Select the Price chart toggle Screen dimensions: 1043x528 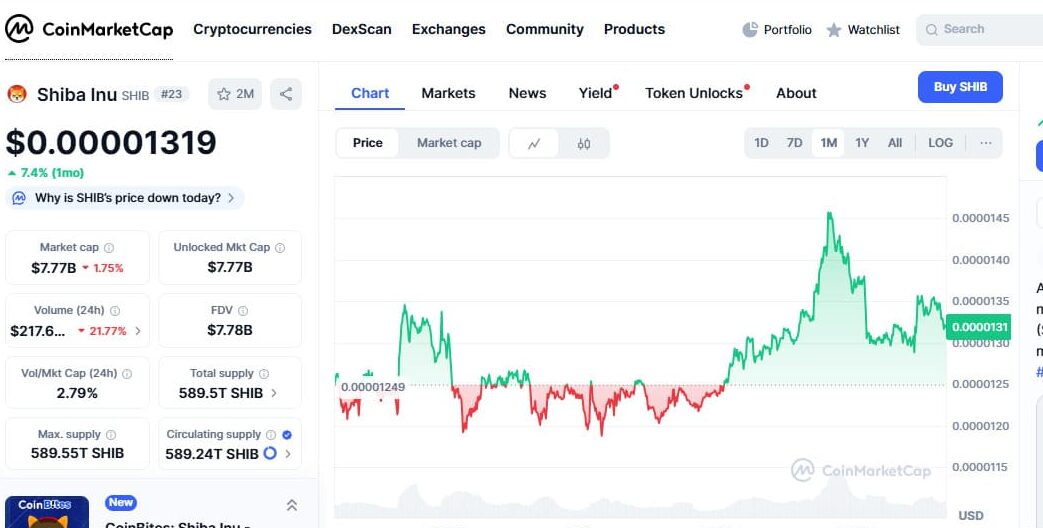(368, 143)
